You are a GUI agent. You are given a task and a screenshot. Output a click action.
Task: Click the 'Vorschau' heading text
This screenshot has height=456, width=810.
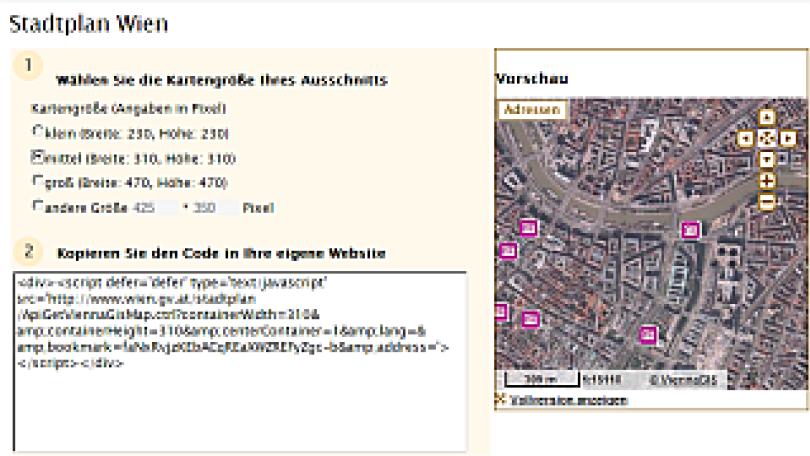532,78
